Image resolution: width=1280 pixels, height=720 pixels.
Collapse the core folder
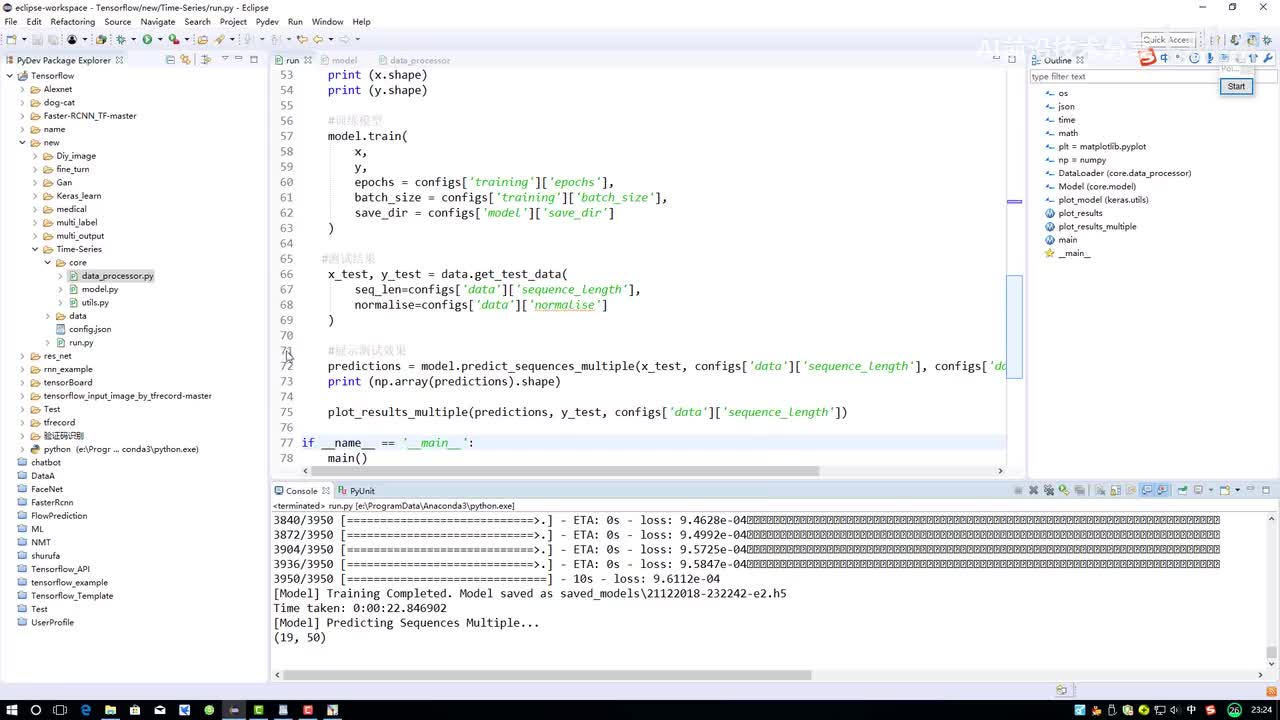click(x=48, y=263)
